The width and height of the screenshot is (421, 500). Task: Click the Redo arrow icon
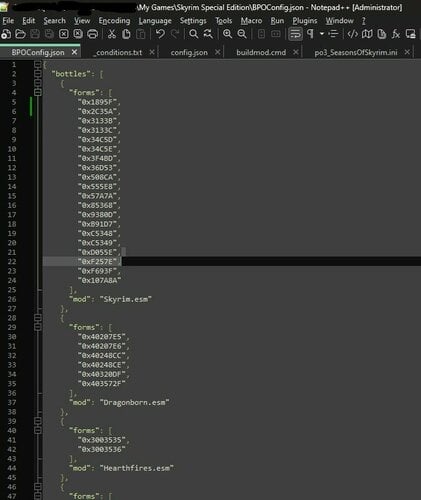pyautogui.click(x=175, y=34)
